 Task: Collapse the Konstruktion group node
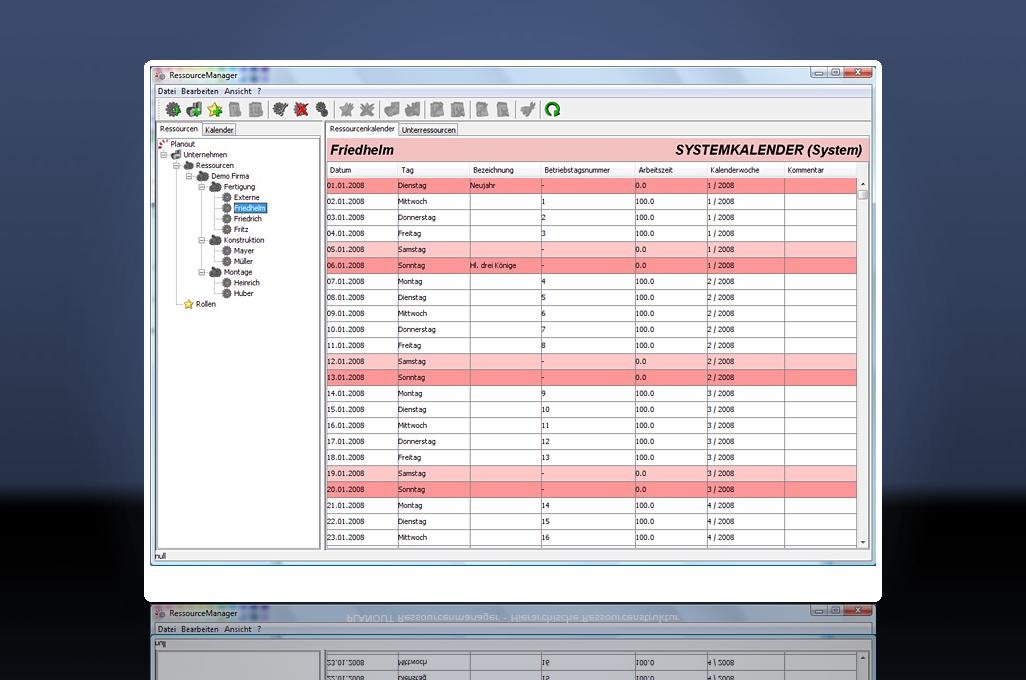point(202,240)
